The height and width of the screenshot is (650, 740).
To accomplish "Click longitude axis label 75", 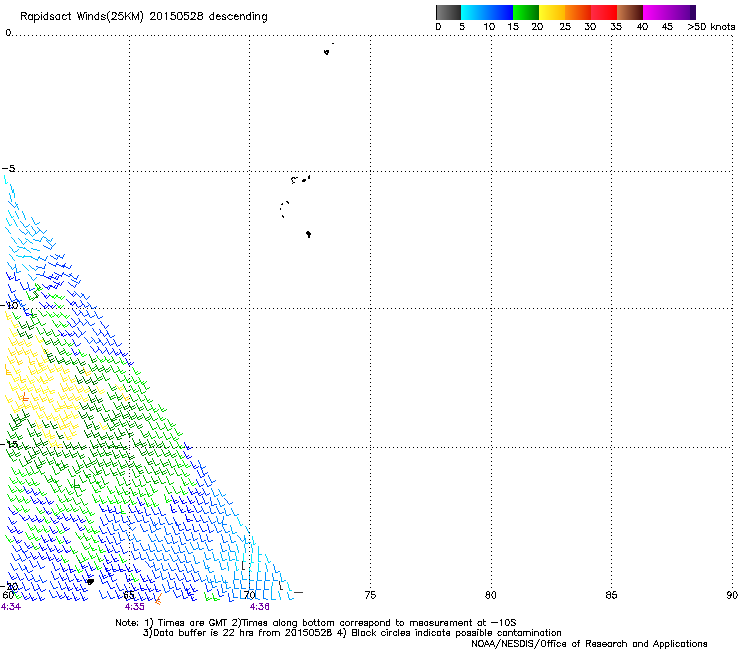I will [x=370, y=595].
